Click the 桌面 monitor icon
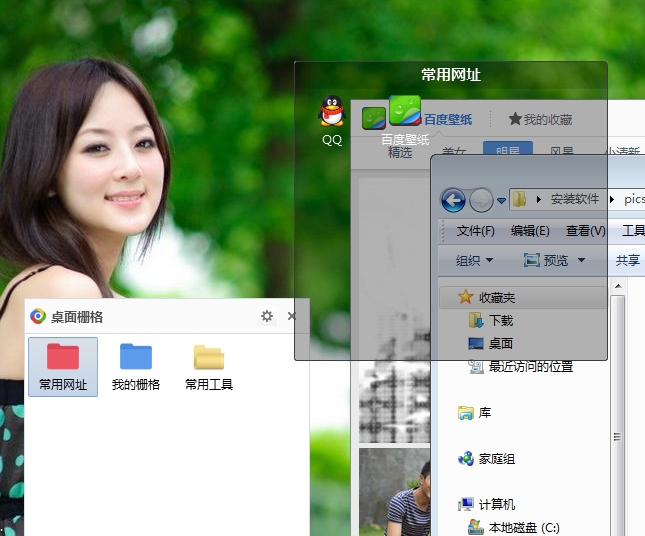This screenshot has width=645, height=536. point(476,343)
